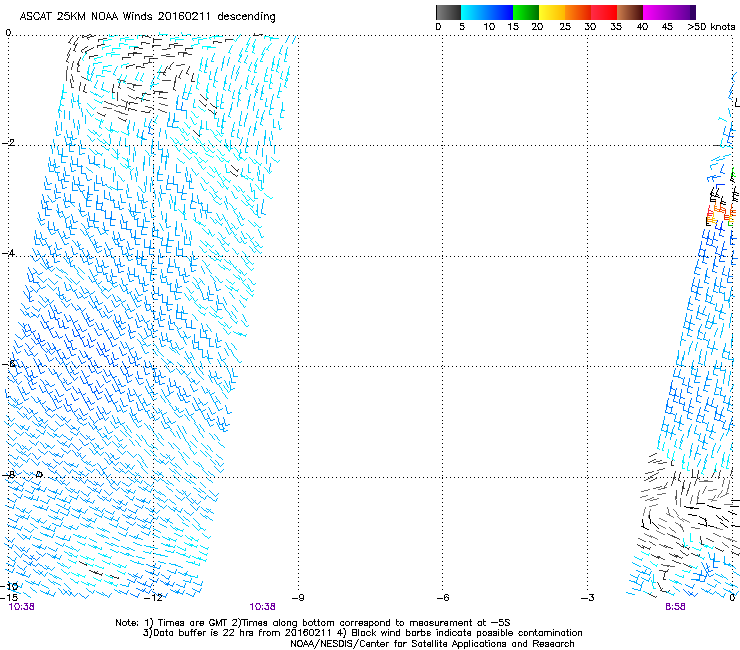Click the chart title 'ASCAT 25KM NOAA Winds'

click(86, 16)
